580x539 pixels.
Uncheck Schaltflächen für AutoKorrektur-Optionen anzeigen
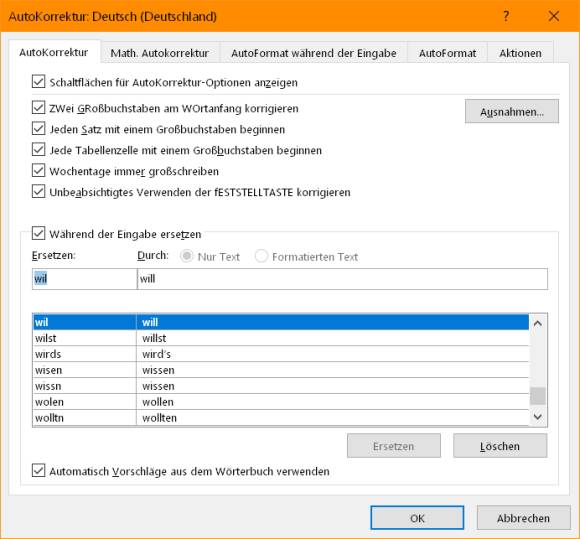point(38,82)
